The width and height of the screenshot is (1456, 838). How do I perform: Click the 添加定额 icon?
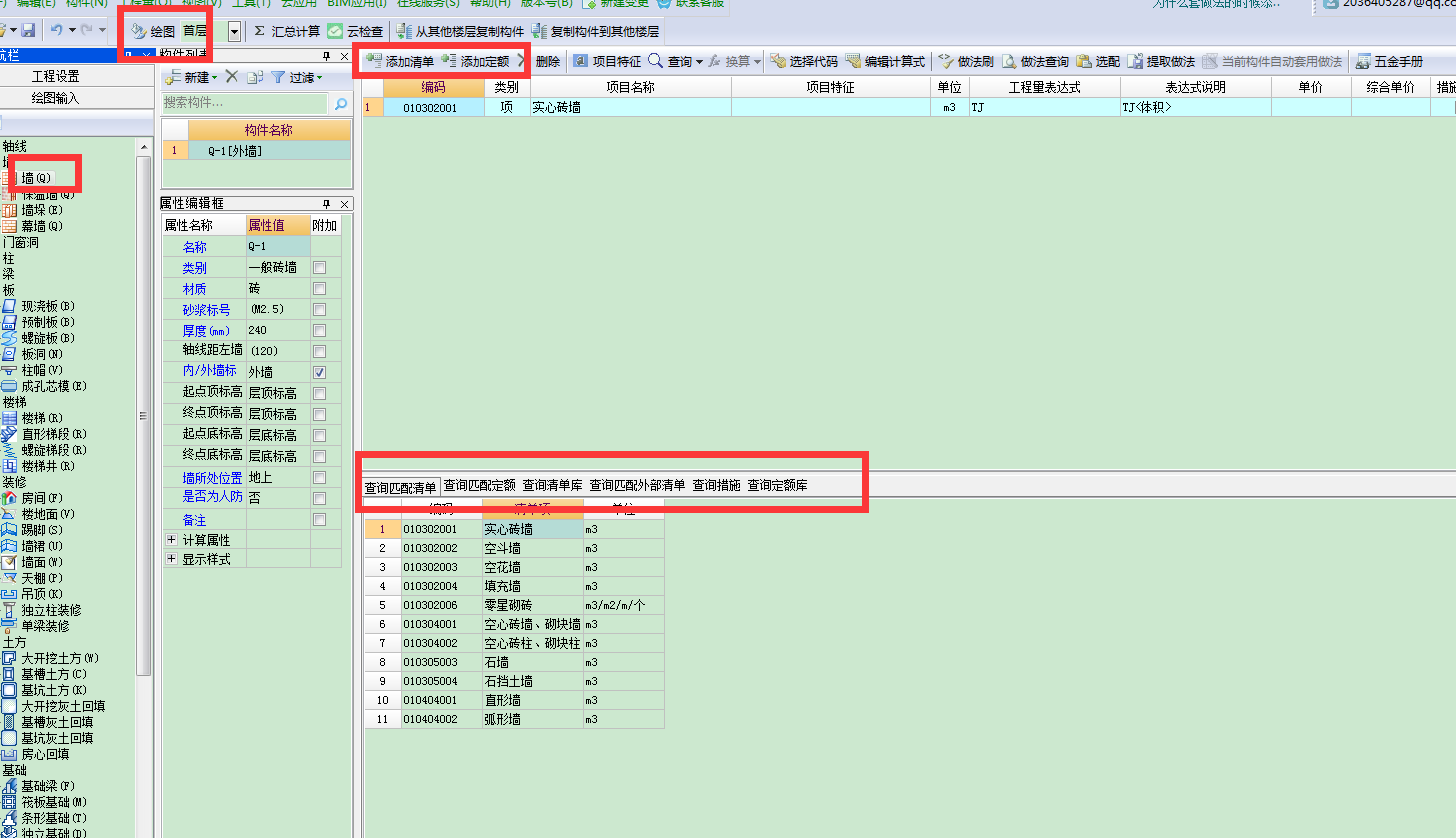coord(450,61)
